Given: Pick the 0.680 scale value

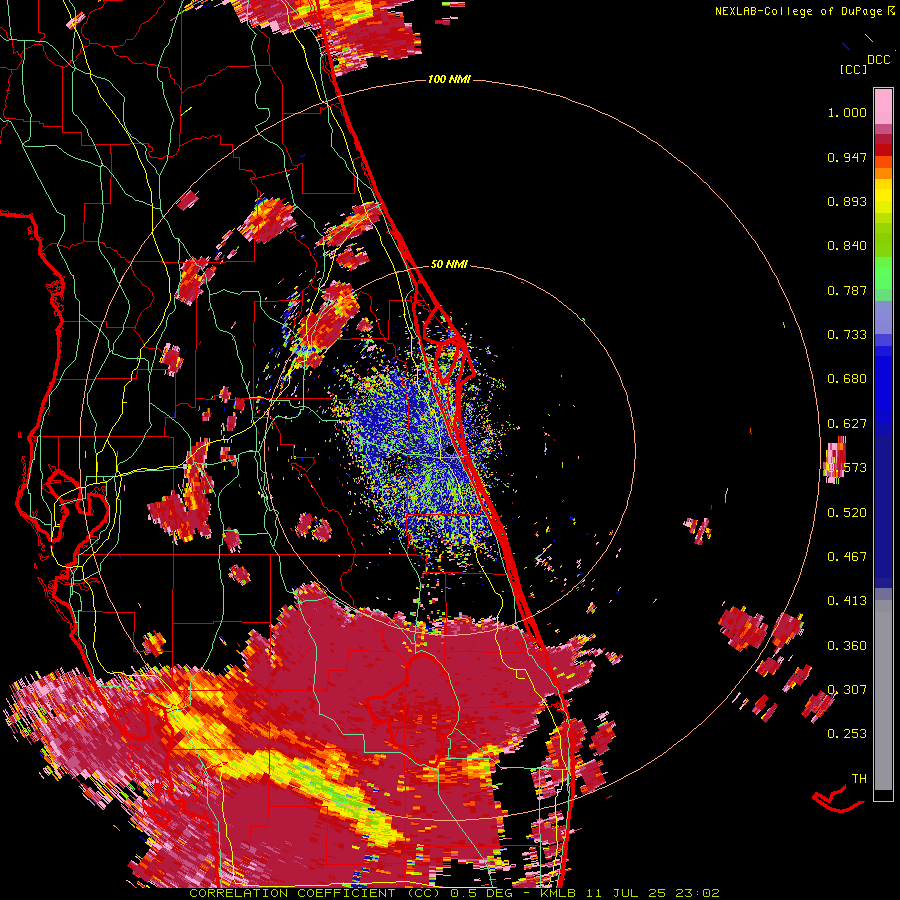Looking at the screenshot, I should coord(847,379).
